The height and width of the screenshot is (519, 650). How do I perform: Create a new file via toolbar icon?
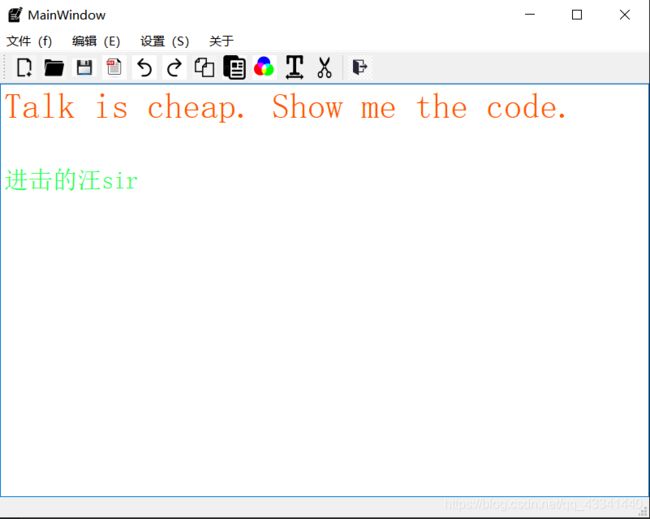coord(24,67)
